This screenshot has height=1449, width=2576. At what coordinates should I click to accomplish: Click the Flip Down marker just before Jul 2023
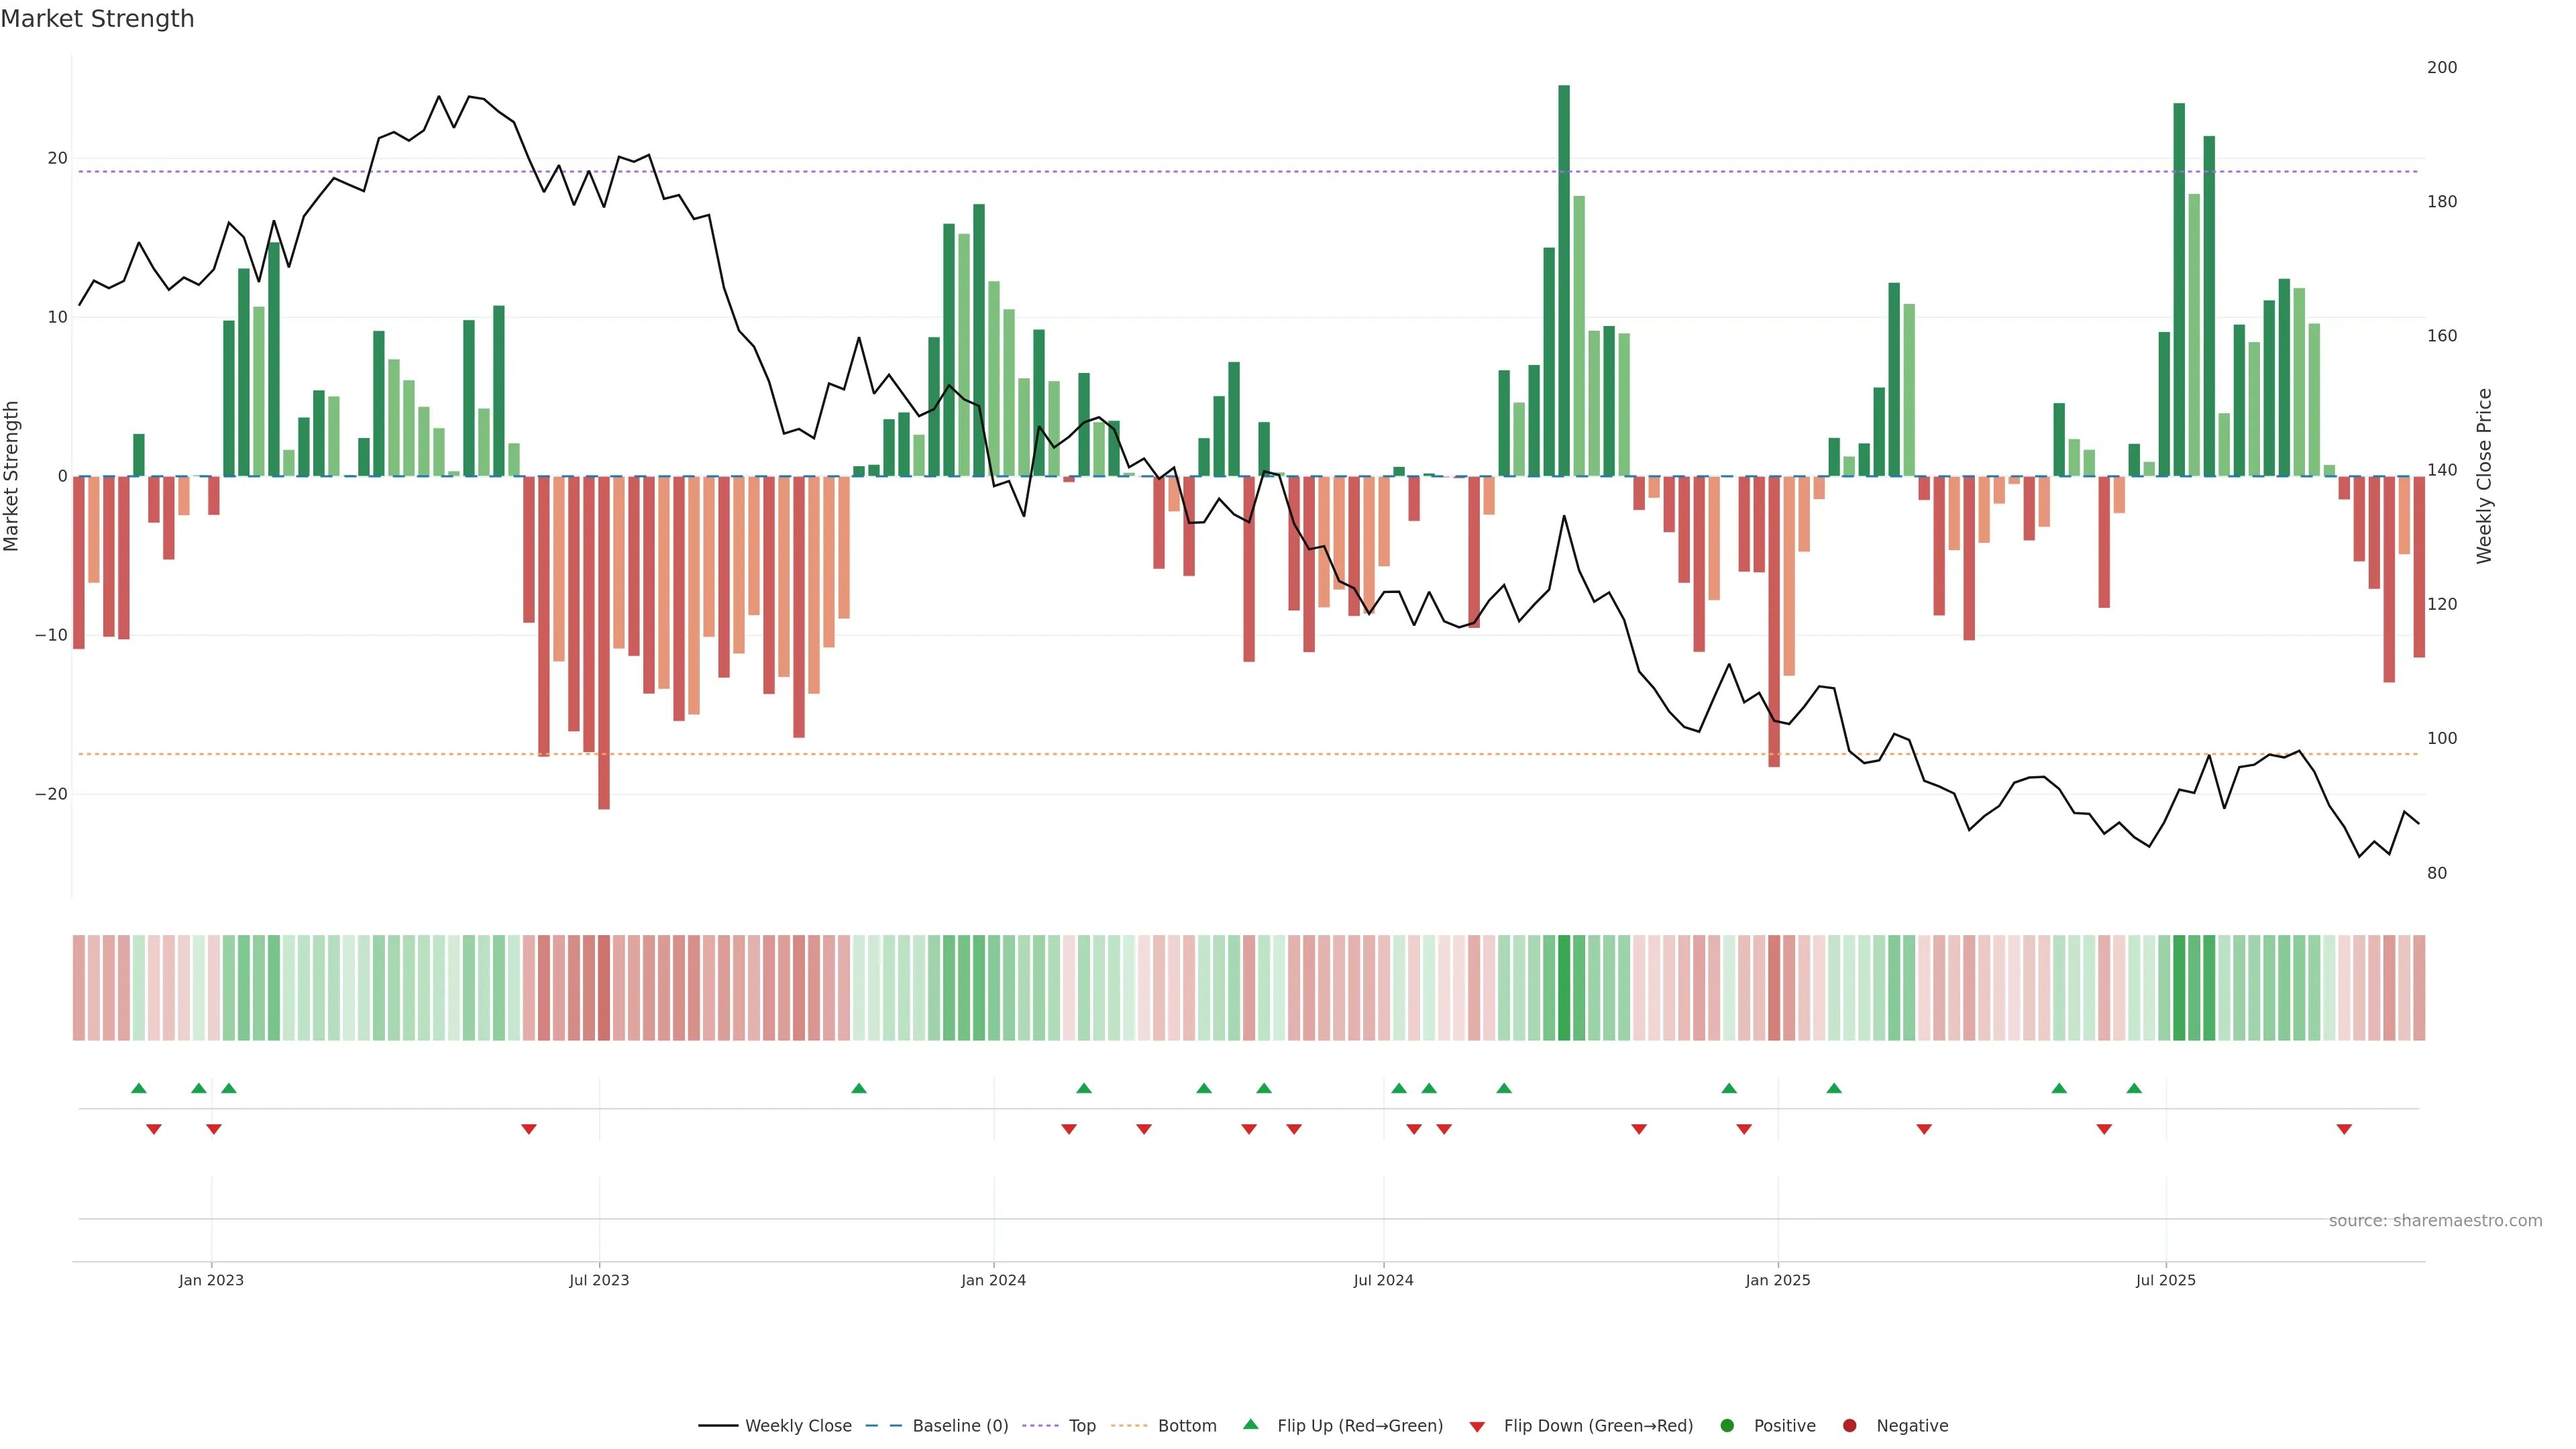point(529,1129)
